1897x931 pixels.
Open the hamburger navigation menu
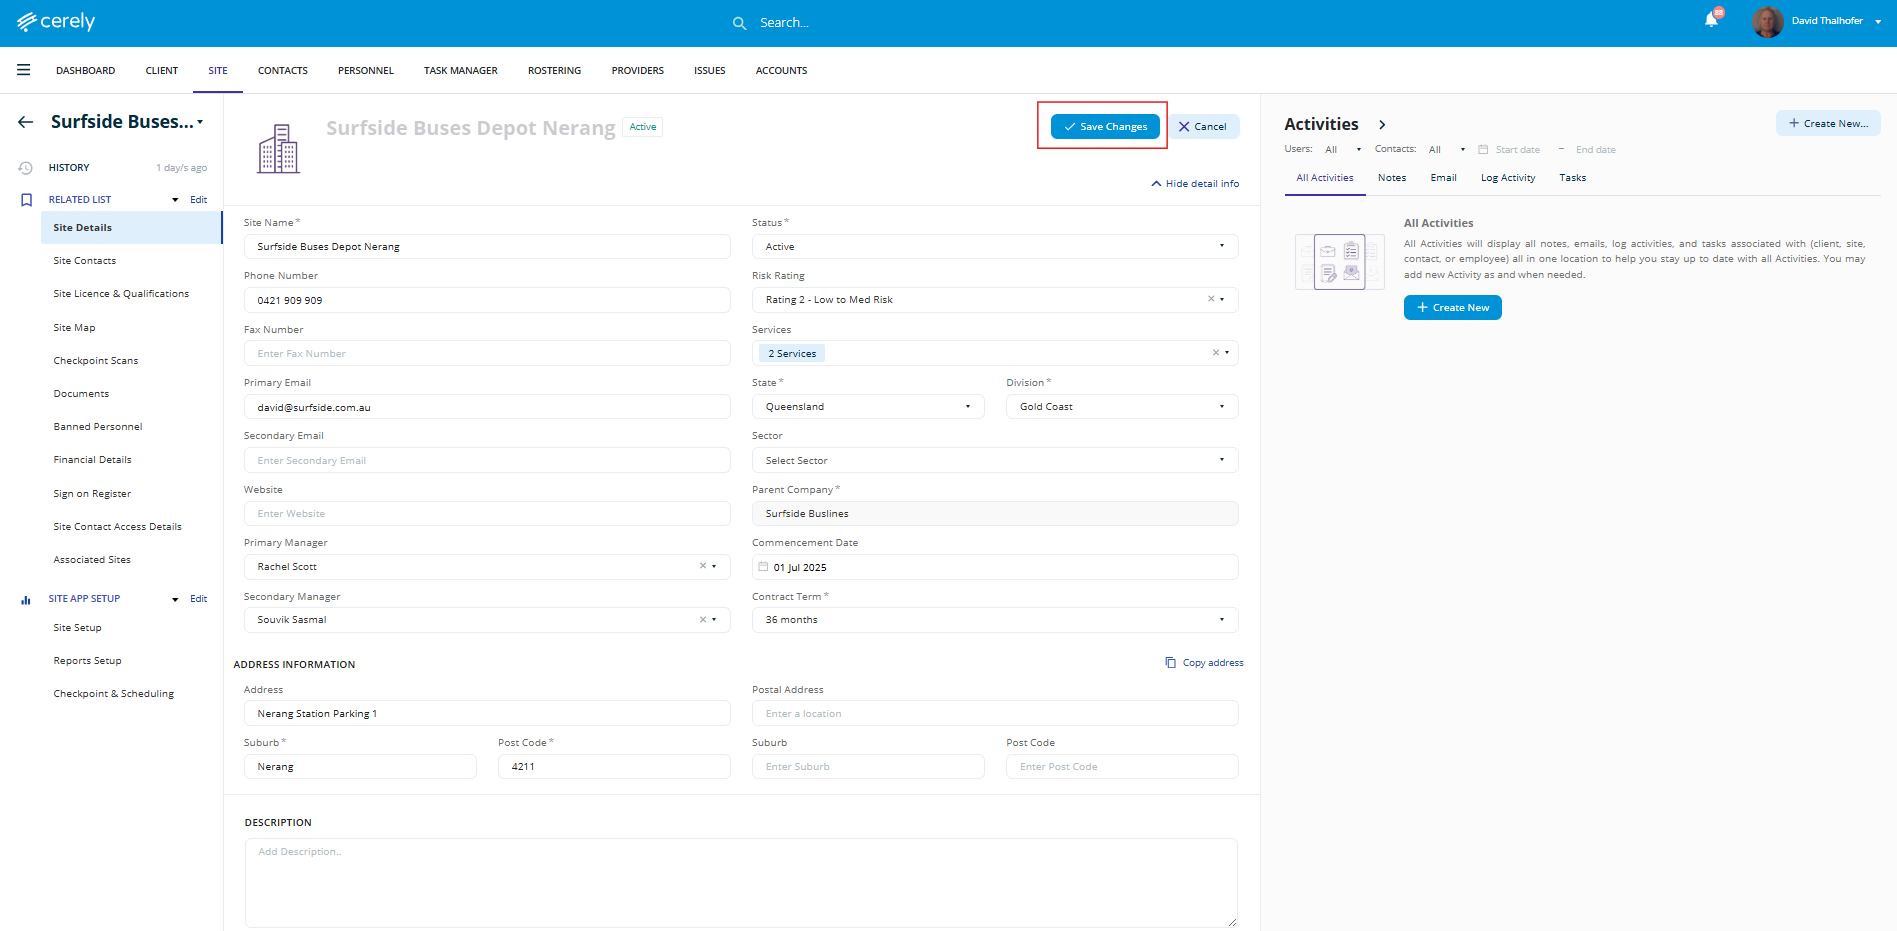(x=23, y=70)
